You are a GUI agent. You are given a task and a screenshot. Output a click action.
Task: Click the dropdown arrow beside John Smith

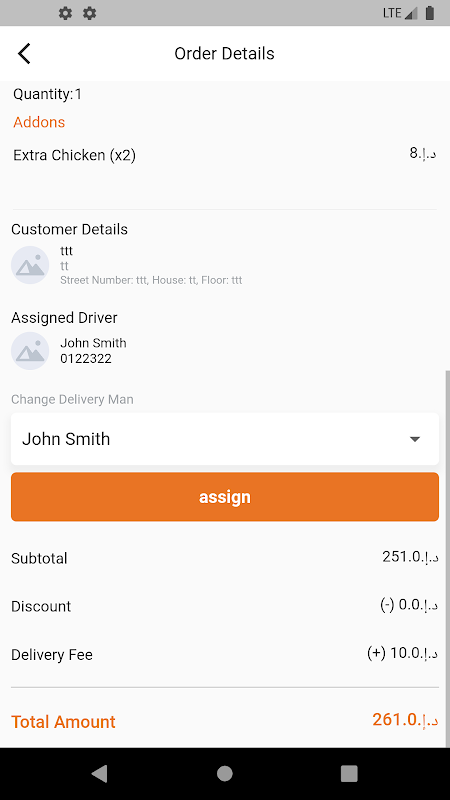pyautogui.click(x=415, y=439)
